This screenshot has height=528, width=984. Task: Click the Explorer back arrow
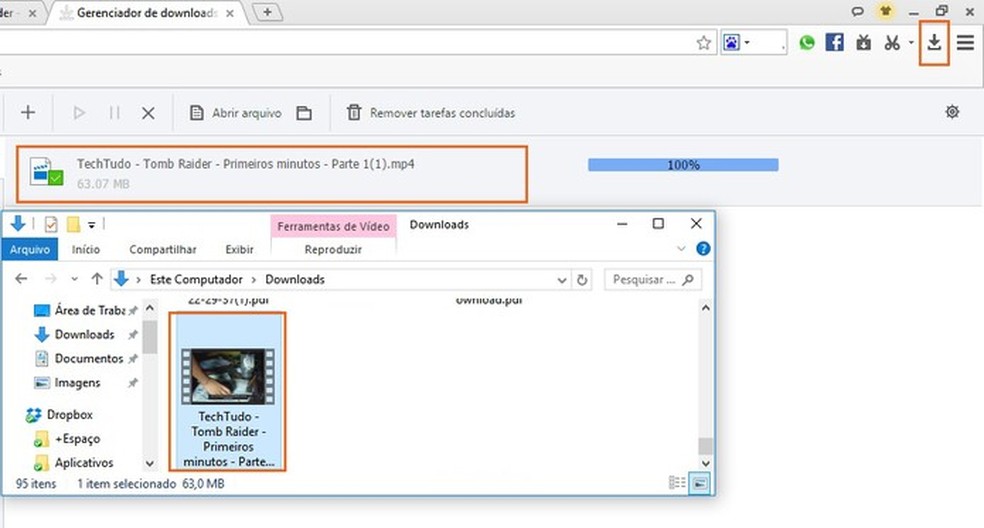tap(21, 279)
